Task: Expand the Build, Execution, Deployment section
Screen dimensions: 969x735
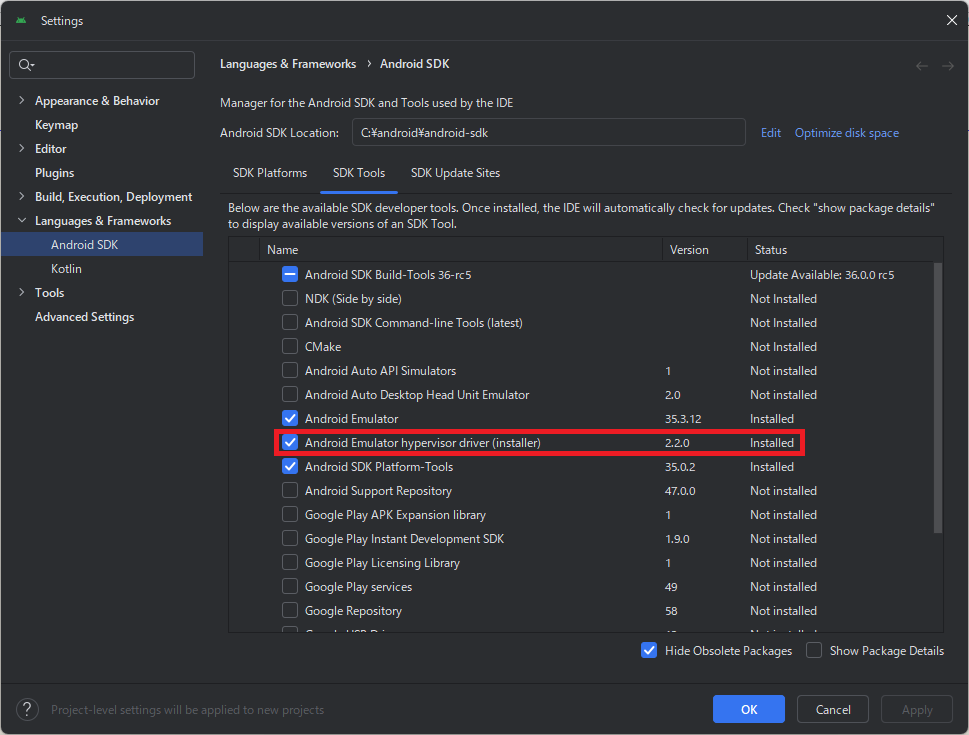Action: 22,197
